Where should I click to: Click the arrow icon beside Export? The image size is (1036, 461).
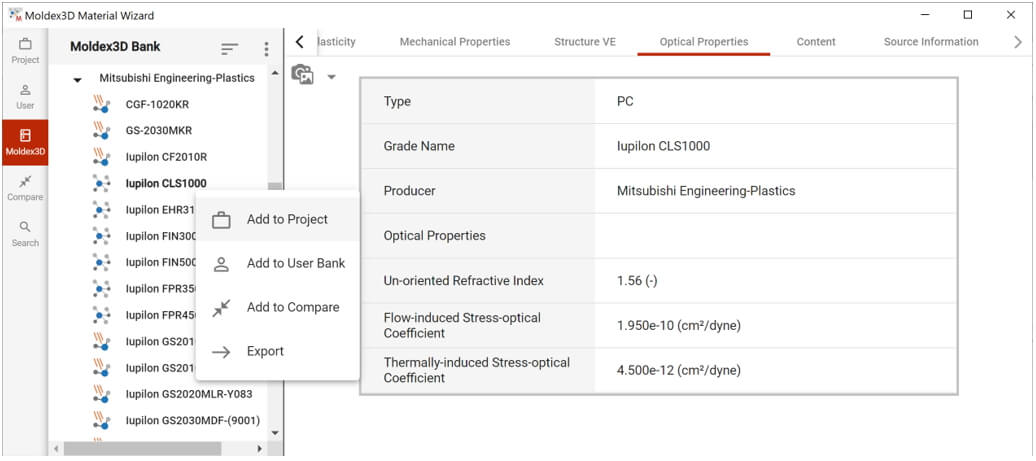coord(221,352)
